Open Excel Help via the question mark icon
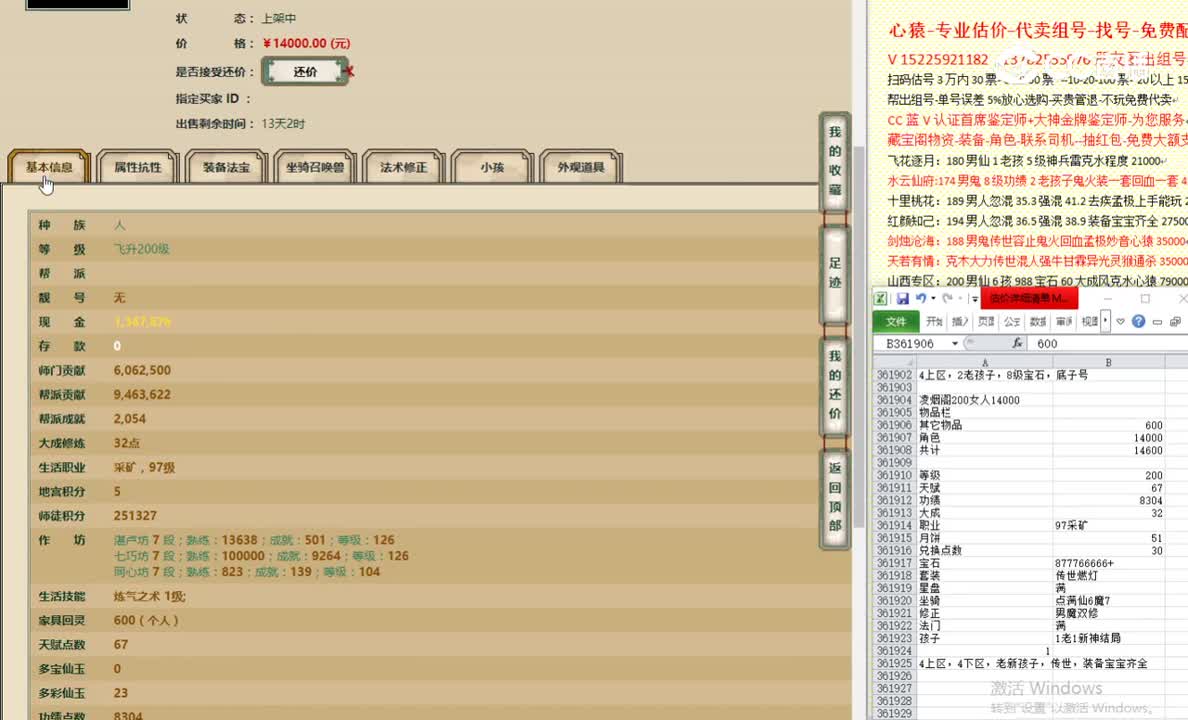1188x720 pixels. 1139,321
